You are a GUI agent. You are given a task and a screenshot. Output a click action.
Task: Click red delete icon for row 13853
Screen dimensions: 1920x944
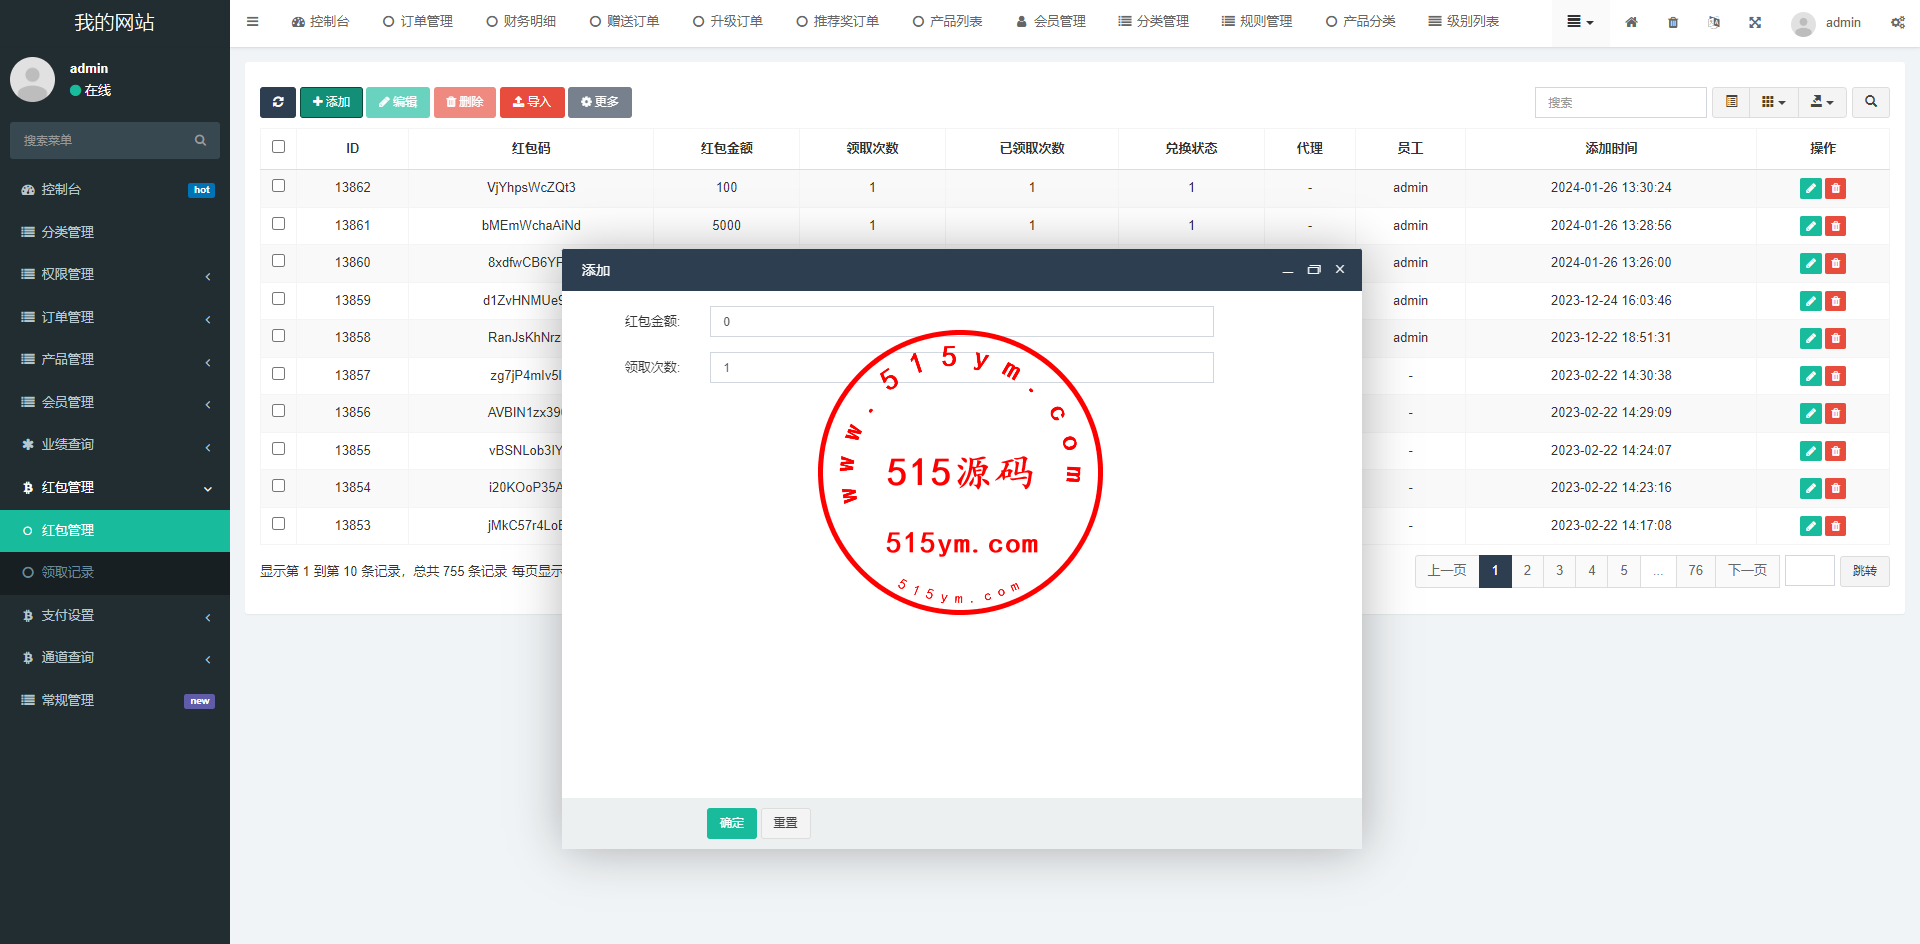coord(1836,526)
